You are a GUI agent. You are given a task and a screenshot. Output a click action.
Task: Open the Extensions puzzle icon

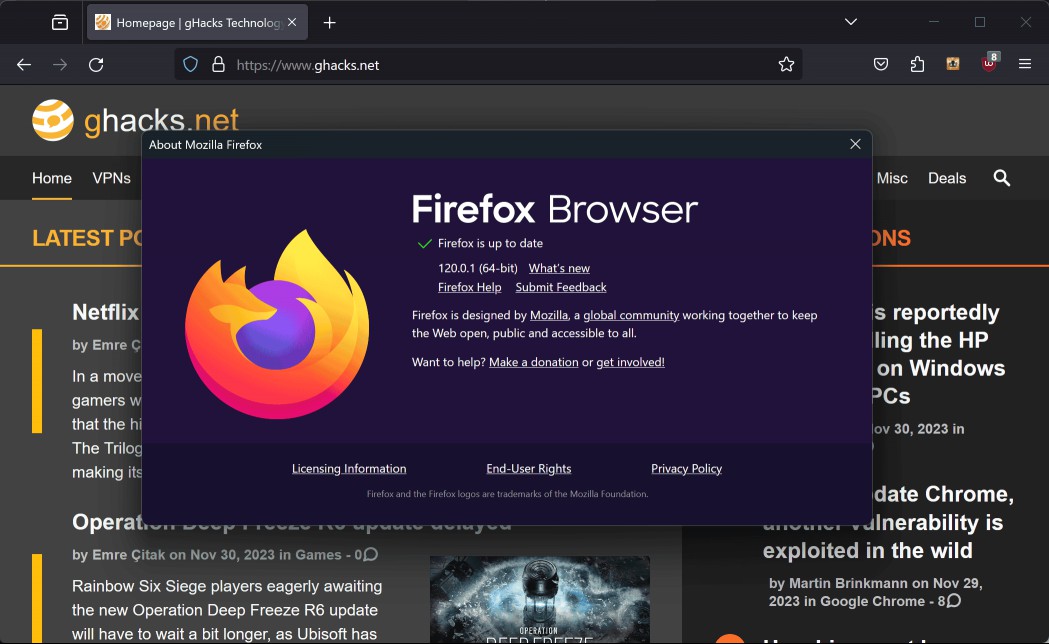click(x=917, y=64)
